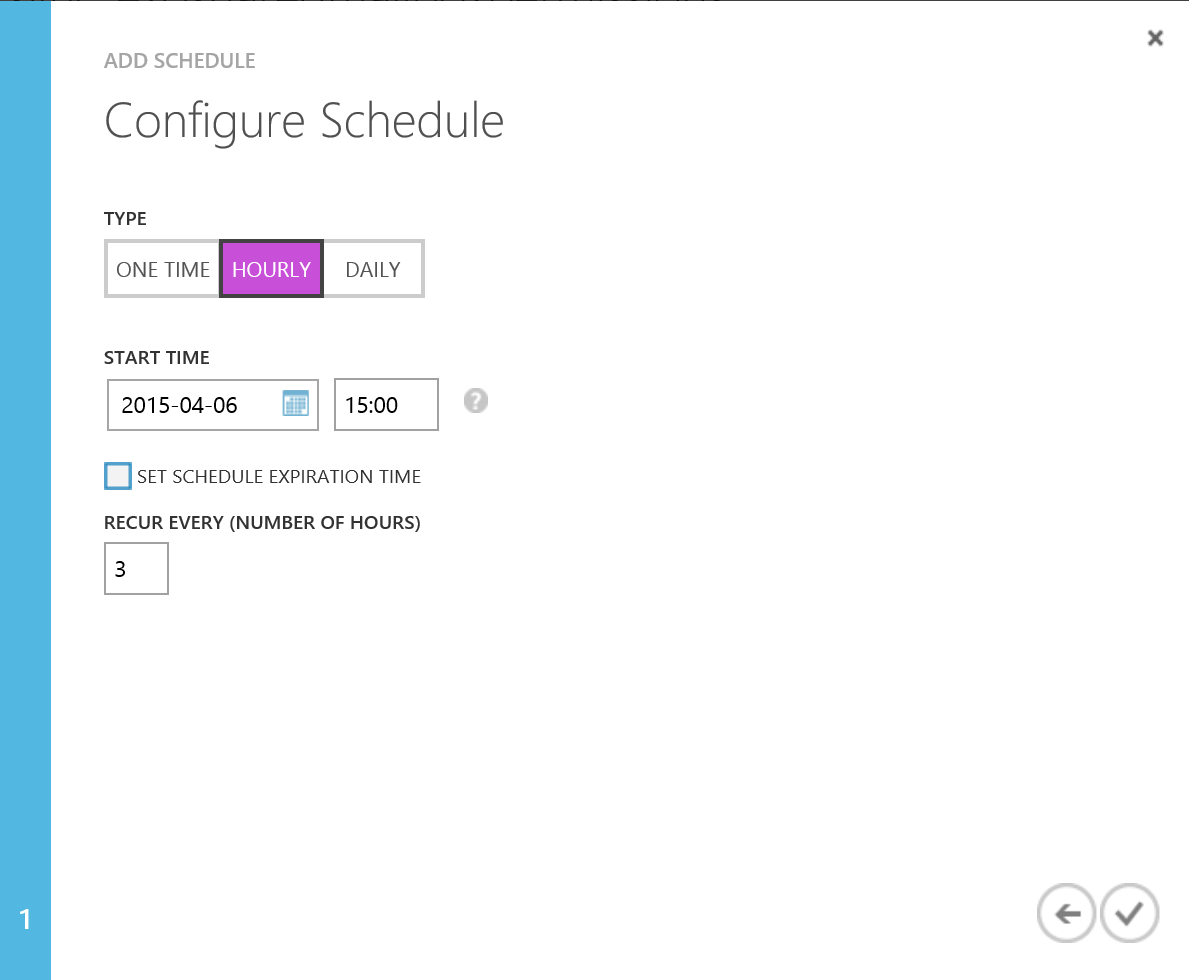Enable the schedule expiration time checkbox
1189x980 pixels.
coord(118,476)
